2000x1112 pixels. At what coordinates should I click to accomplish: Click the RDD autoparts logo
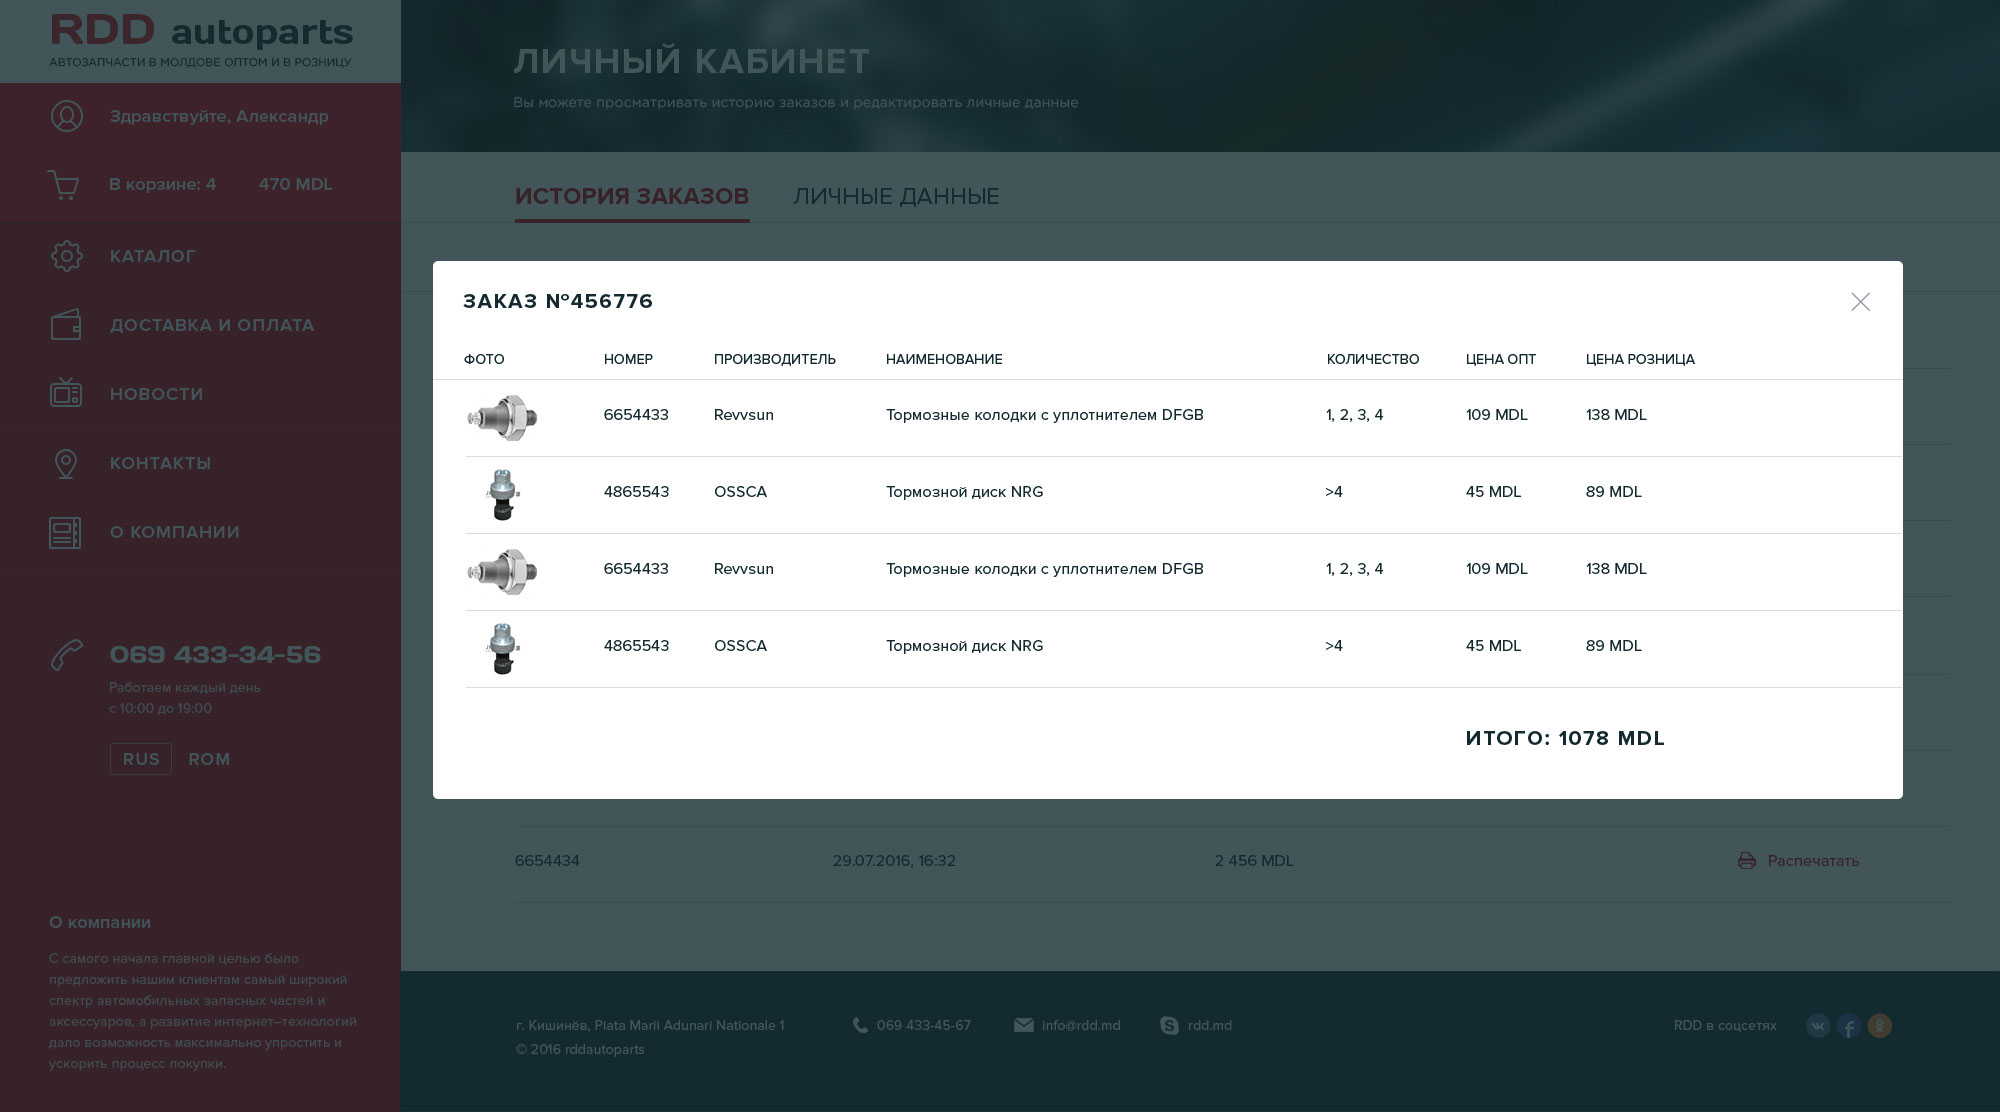[x=201, y=40]
